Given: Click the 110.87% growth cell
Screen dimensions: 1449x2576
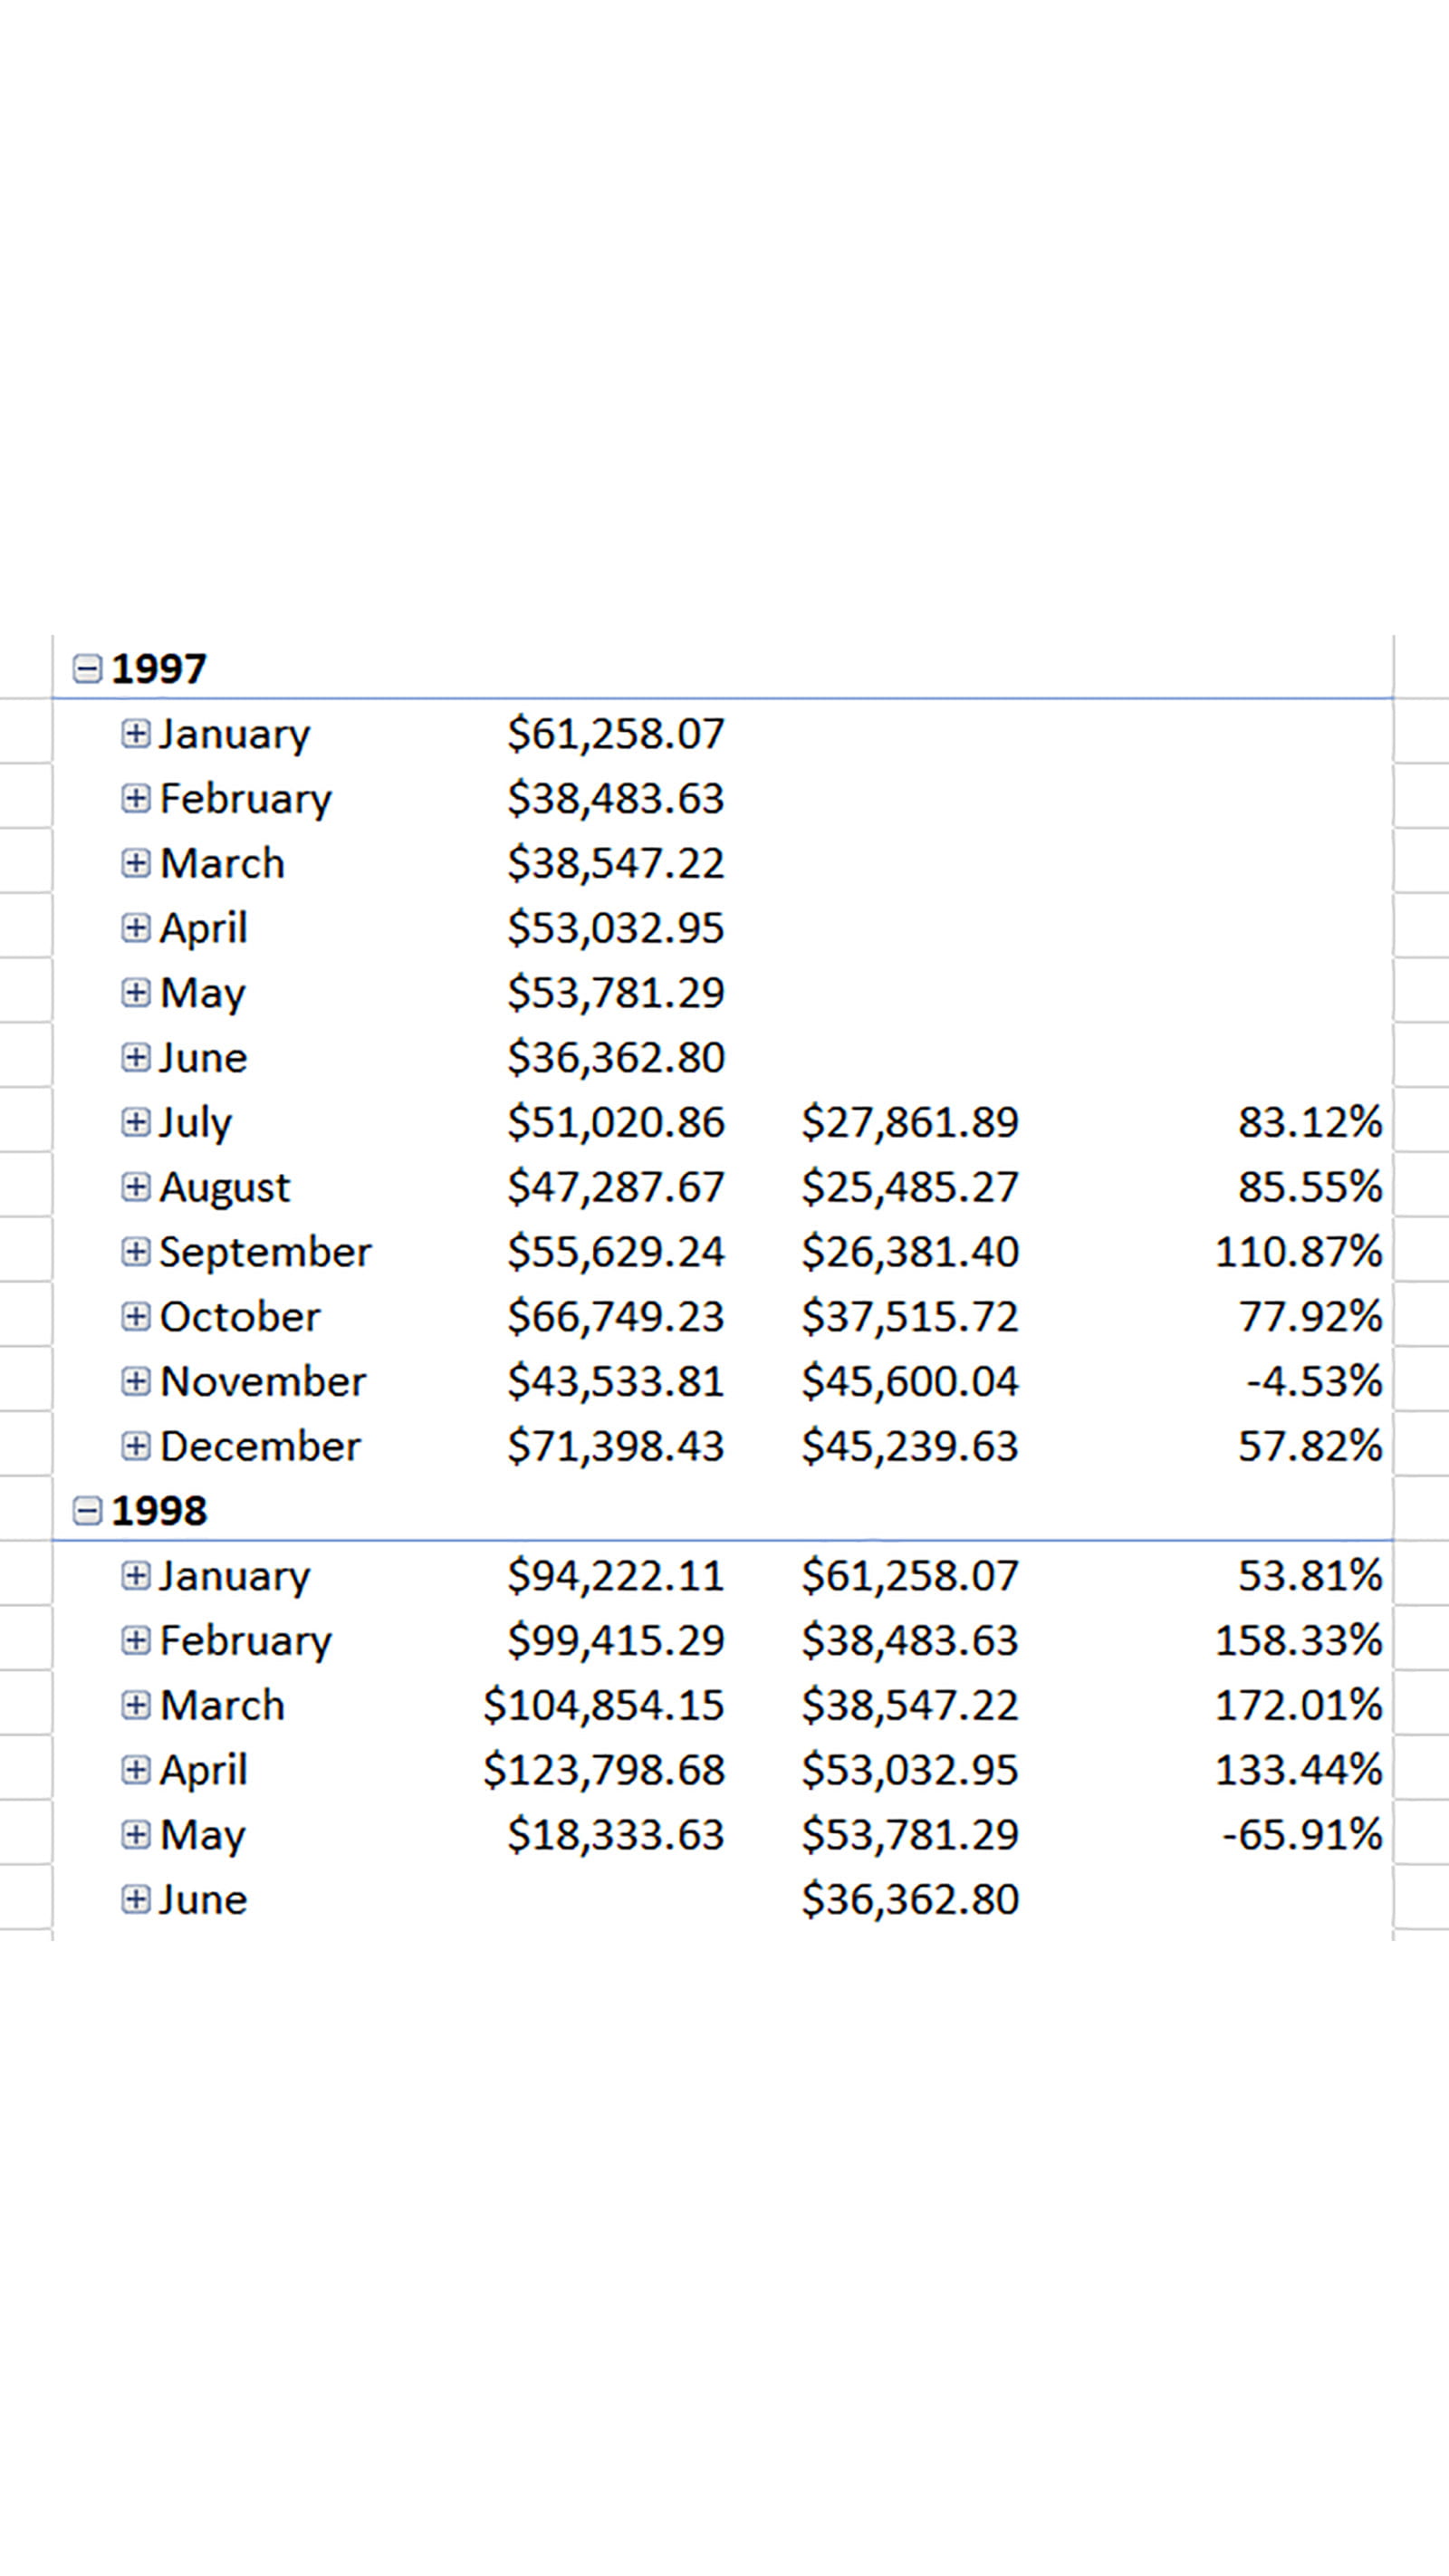Looking at the screenshot, I should coord(1298,1252).
